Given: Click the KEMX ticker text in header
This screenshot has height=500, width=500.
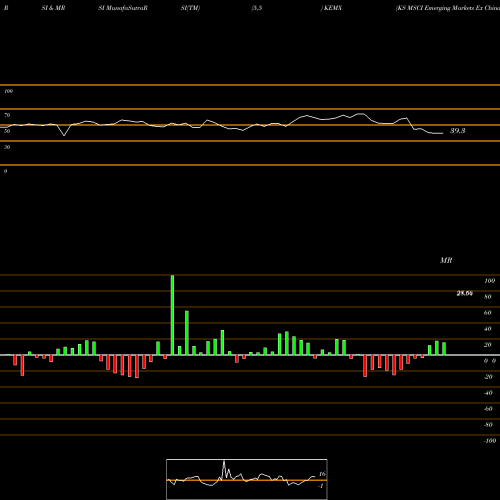Looking at the screenshot, I should point(333,8).
